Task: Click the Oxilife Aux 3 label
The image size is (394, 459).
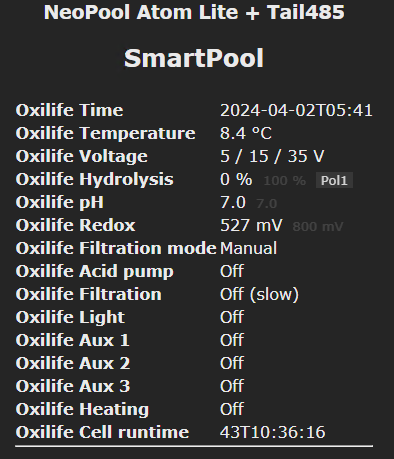Action: 73,386
